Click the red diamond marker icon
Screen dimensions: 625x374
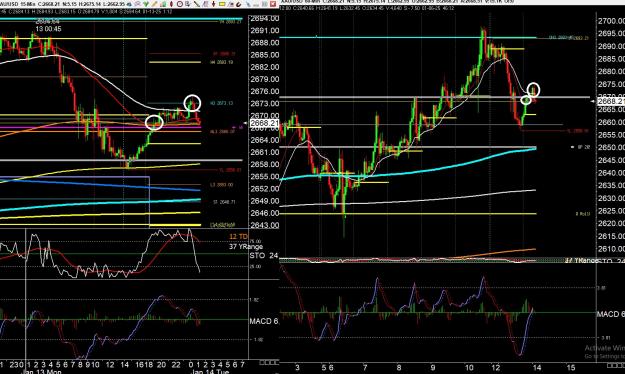pyautogui.click(x=171, y=4)
